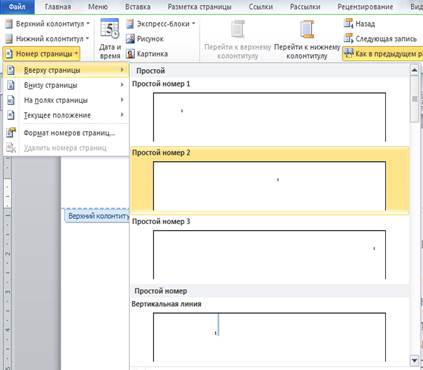Click the Верхний колонтитул header icon
The image size is (423, 370).
pyautogui.click(x=9, y=24)
